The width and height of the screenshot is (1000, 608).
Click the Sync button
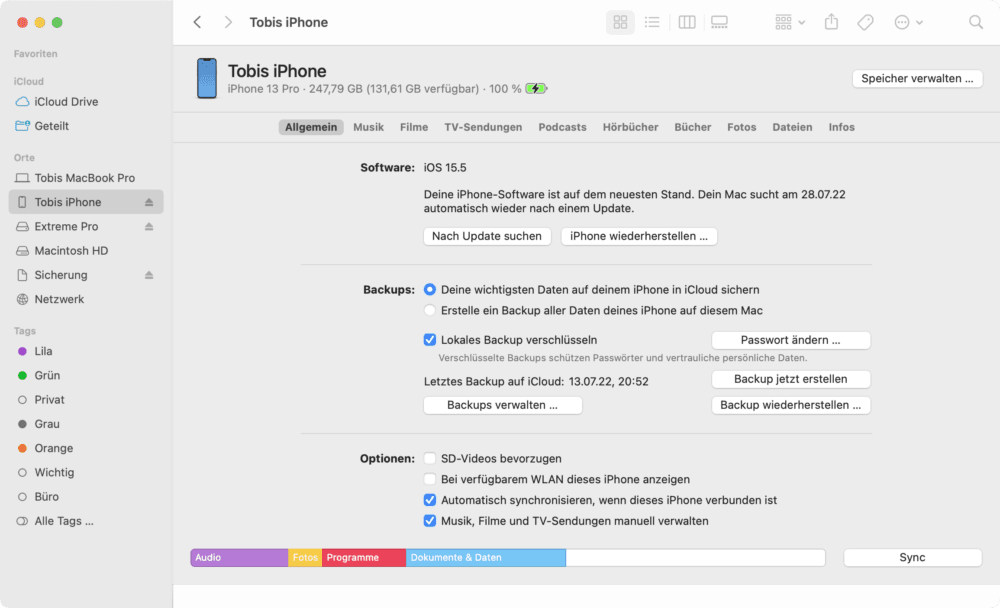tap(913, 558)
